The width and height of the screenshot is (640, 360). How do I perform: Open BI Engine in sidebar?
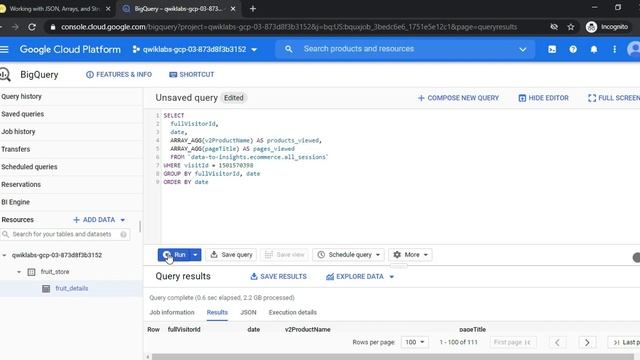16,202
